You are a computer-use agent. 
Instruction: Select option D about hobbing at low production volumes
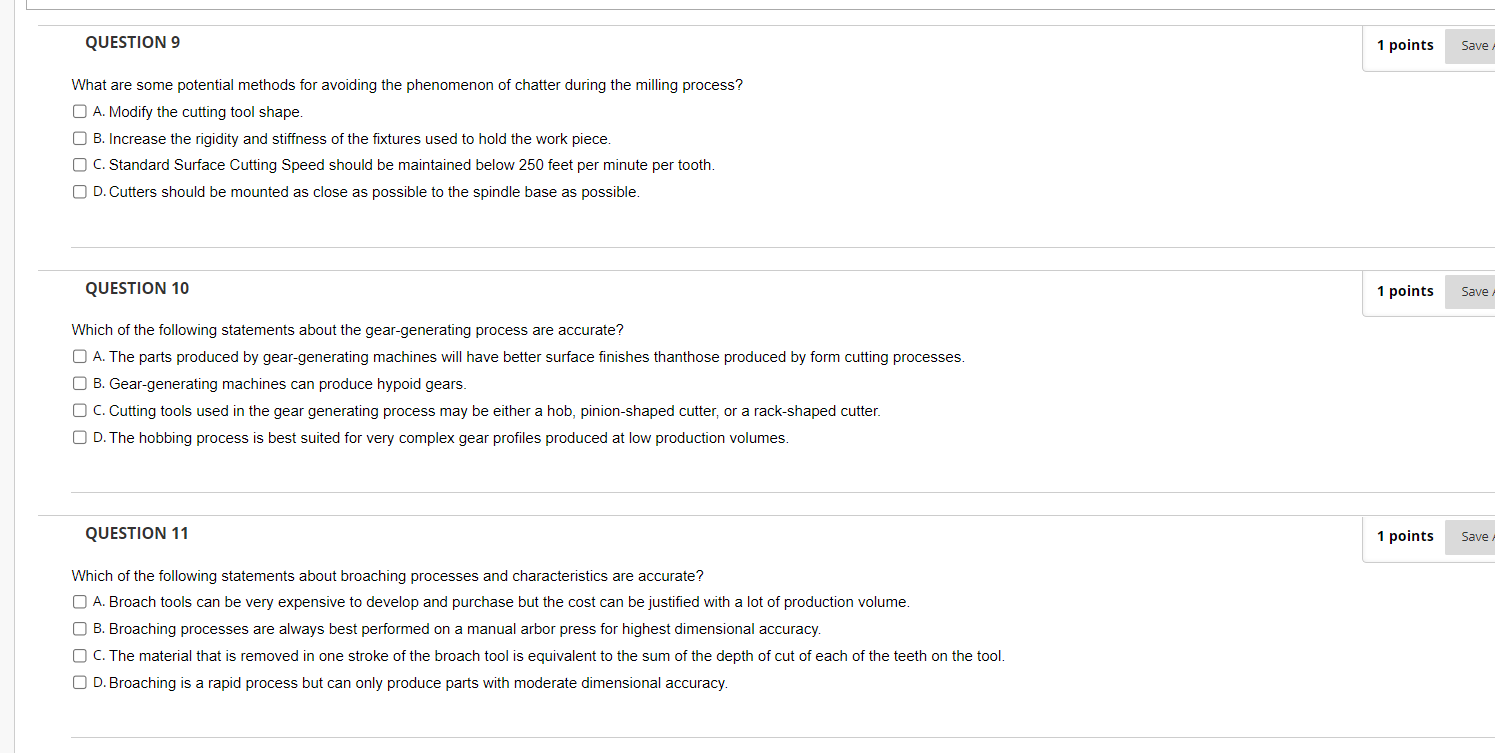point(79,437)
